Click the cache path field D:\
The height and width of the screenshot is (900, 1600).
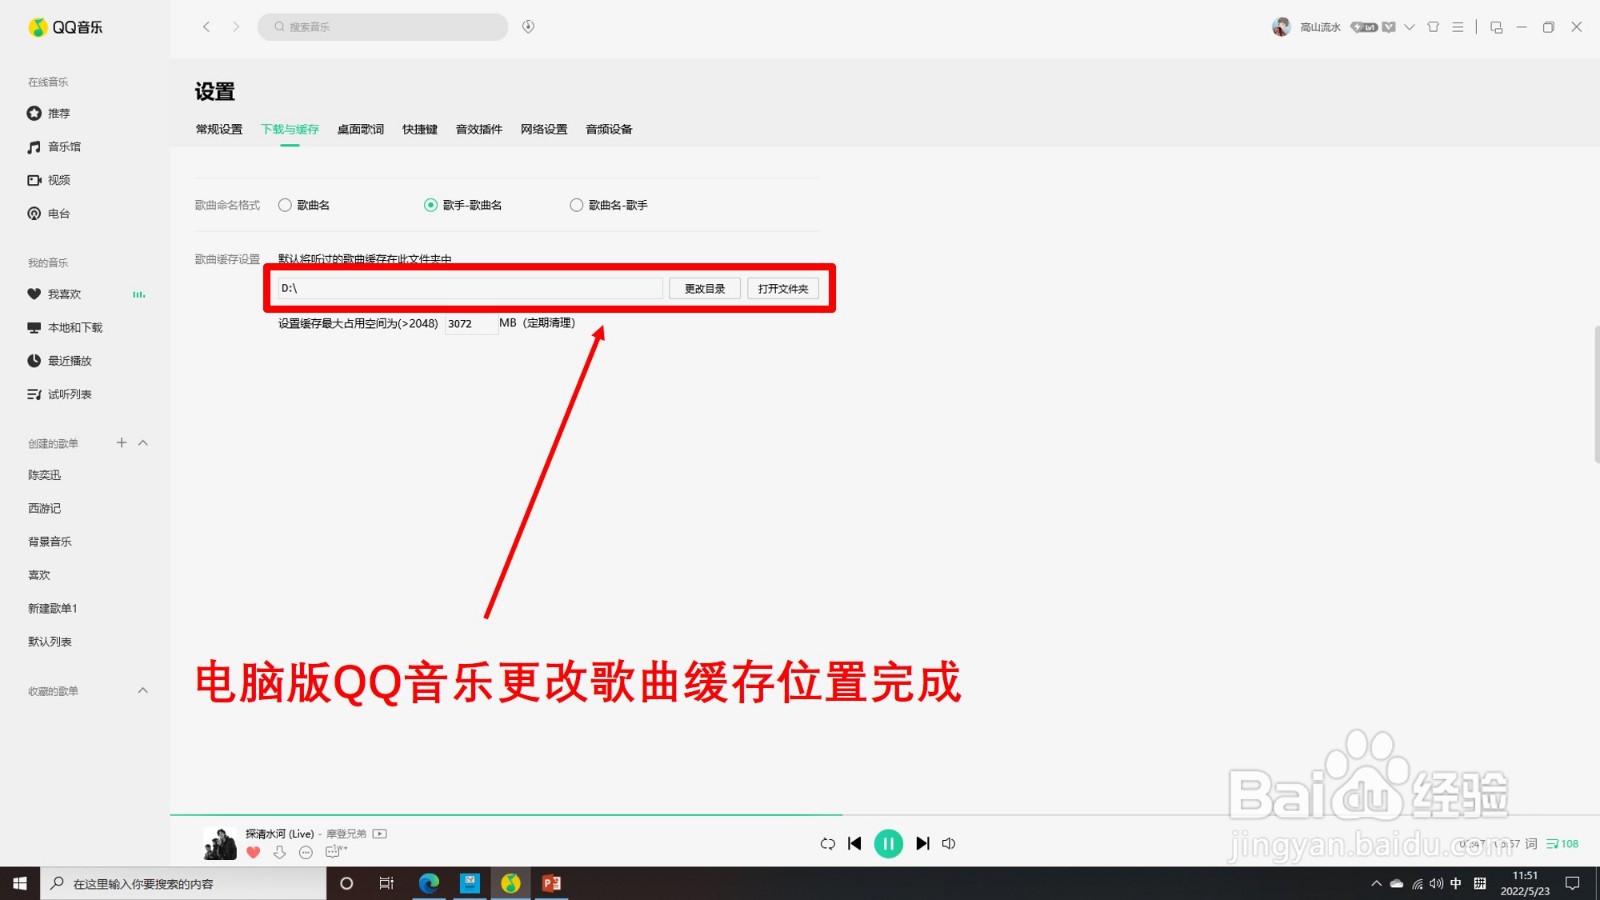pos(470,288)
